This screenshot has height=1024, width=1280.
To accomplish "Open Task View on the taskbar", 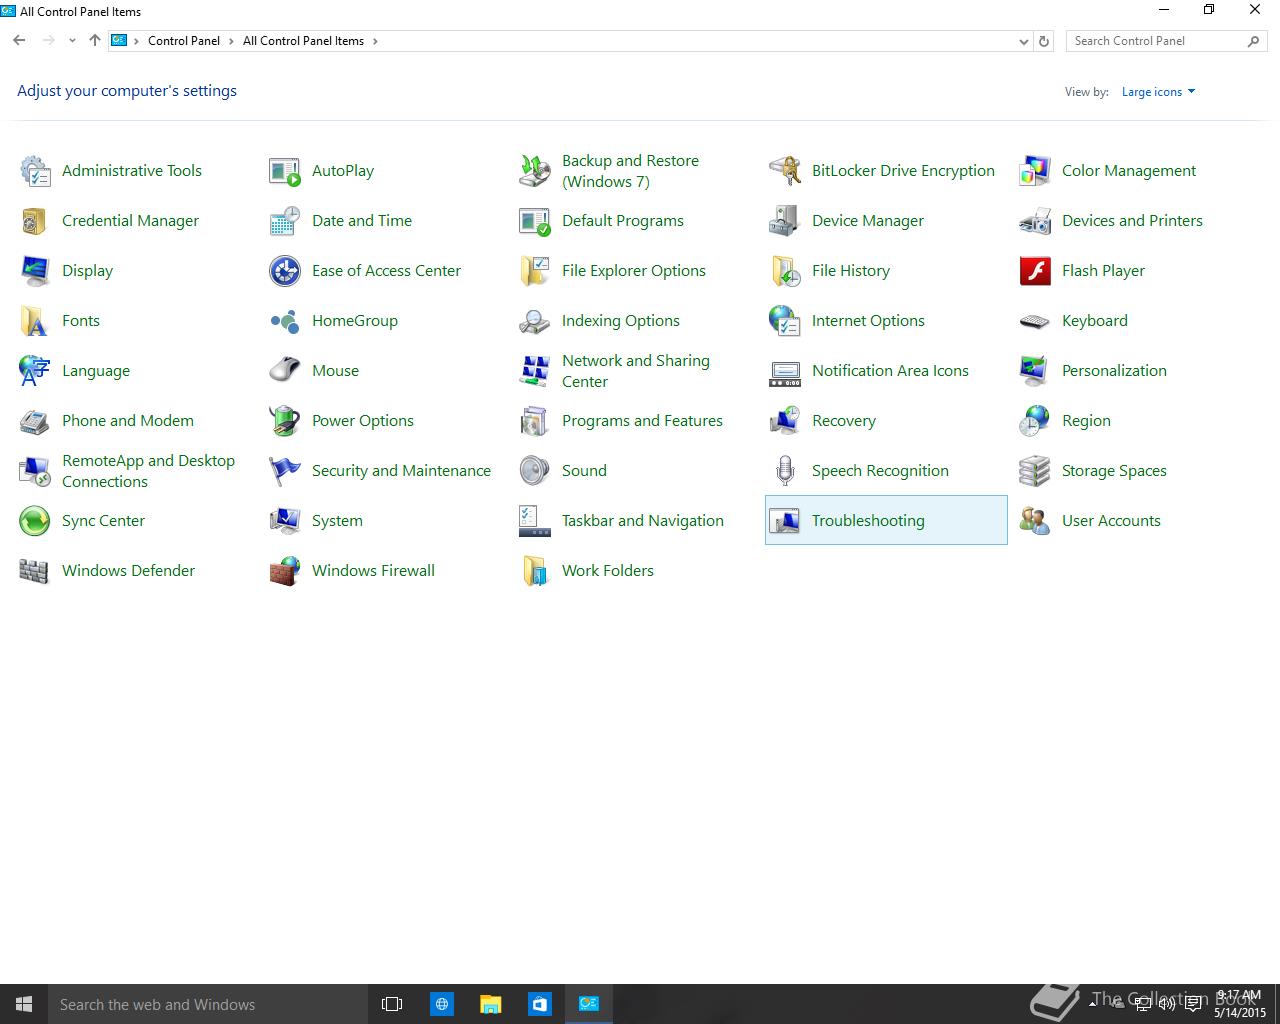I will pos(392,1004).
